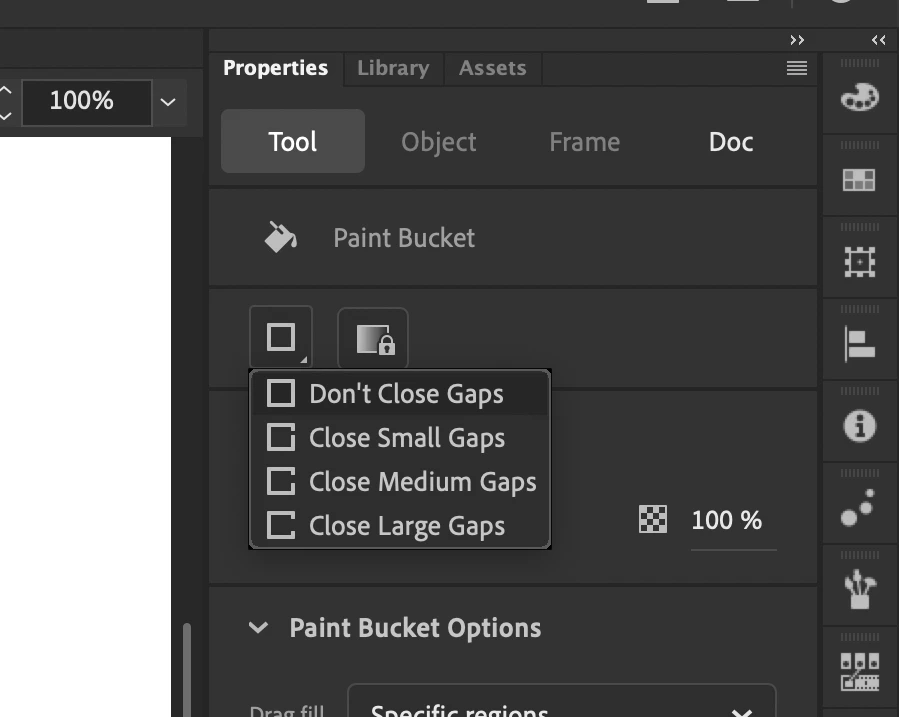Click the Doc properties button
This screenshot has width=899, height=717.
click(731, 142)
